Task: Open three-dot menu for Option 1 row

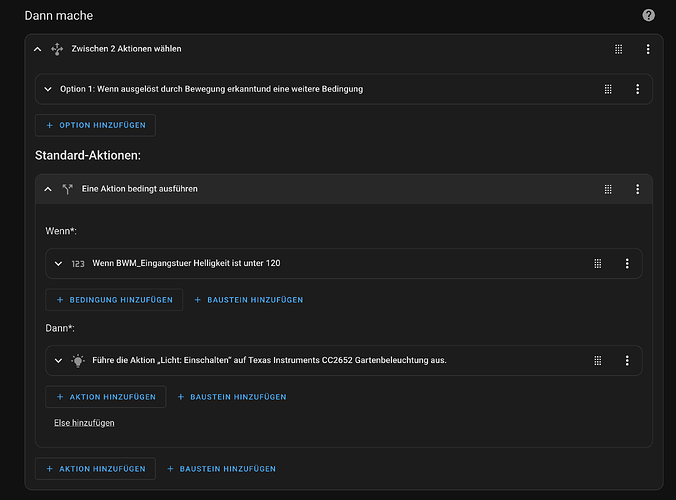Action: point(637,89)
